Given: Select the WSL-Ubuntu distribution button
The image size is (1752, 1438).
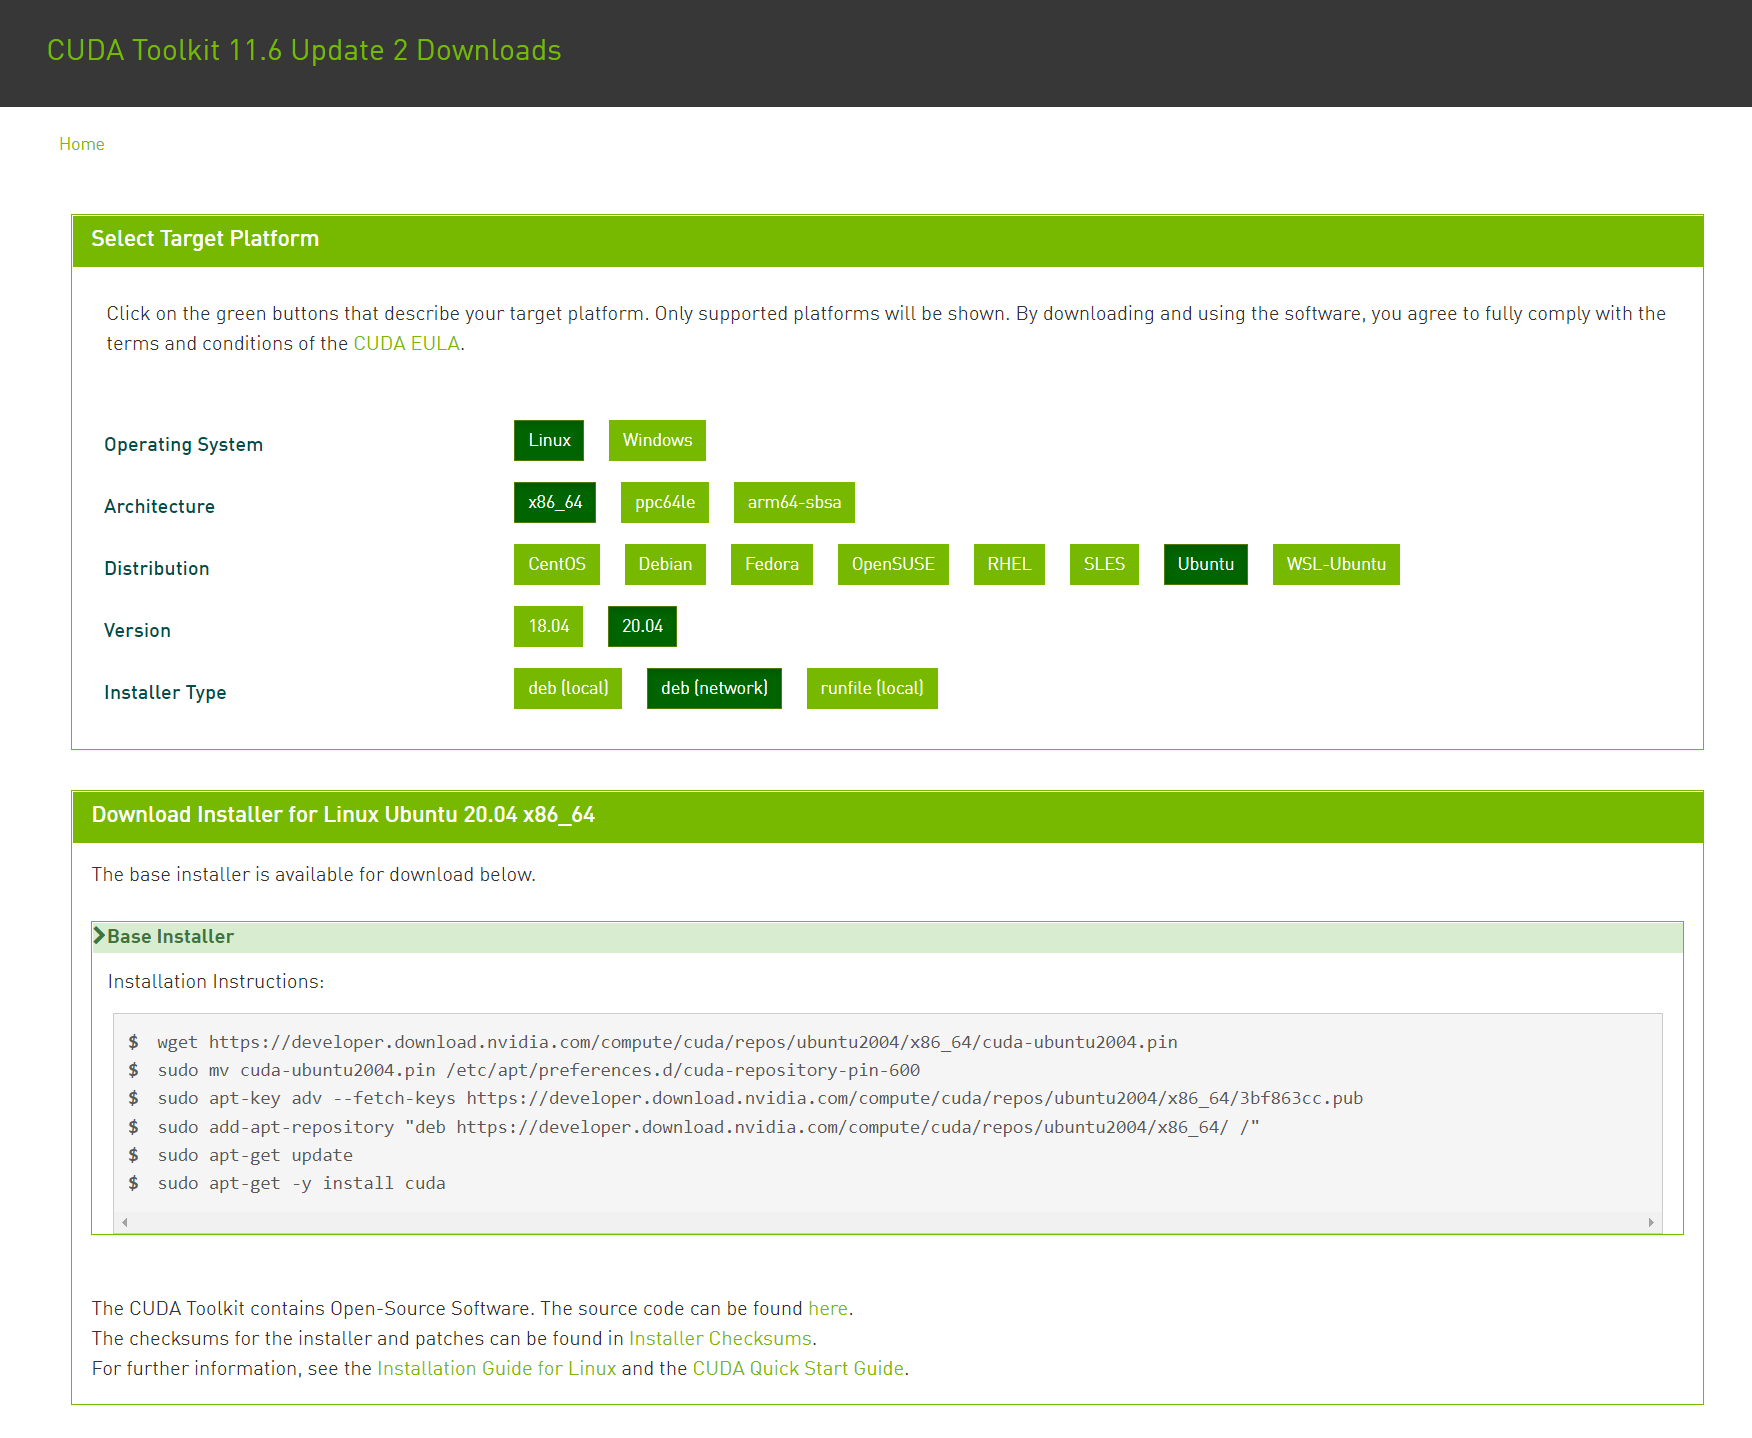Looking at the screenshot, I should coord(1336,564).
